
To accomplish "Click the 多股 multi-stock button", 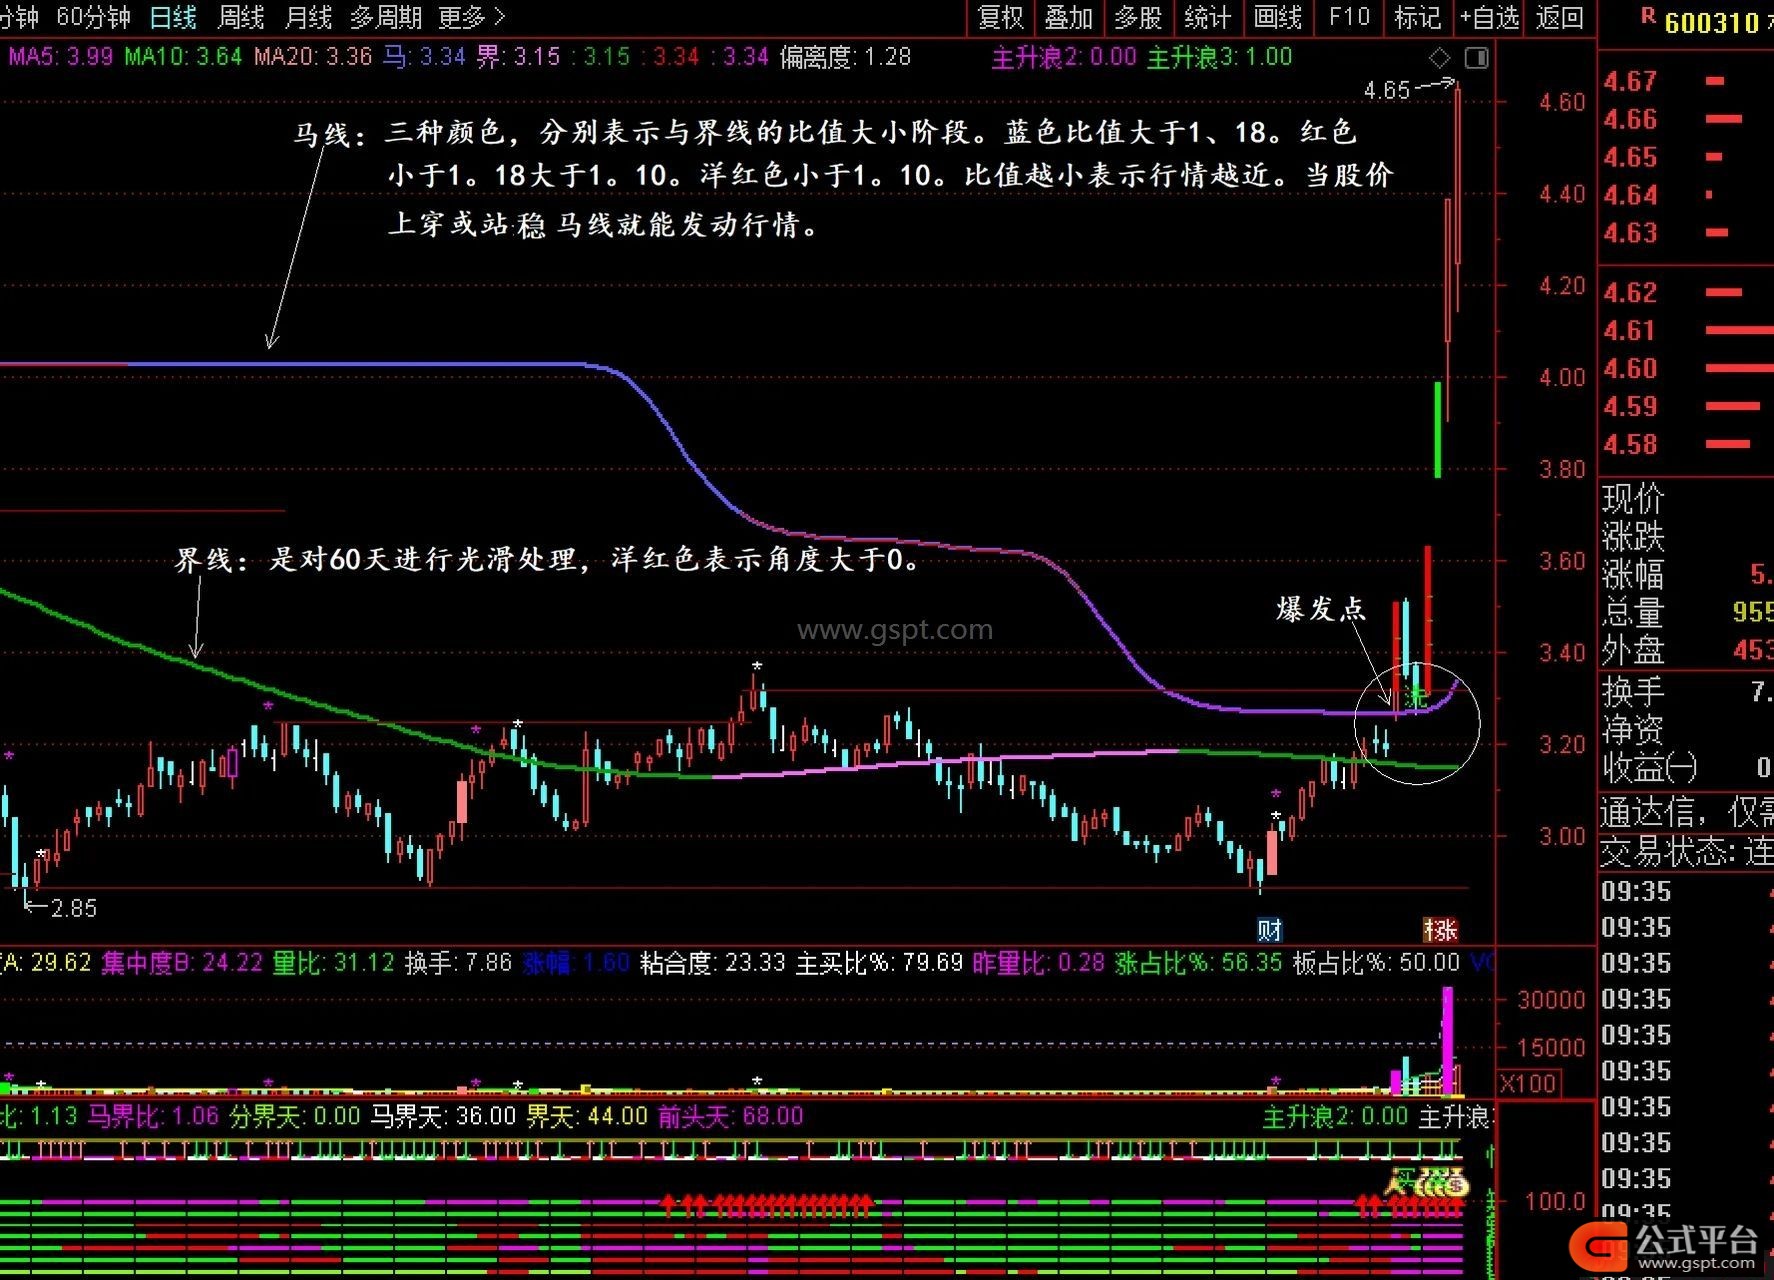I will [1137, 17].
